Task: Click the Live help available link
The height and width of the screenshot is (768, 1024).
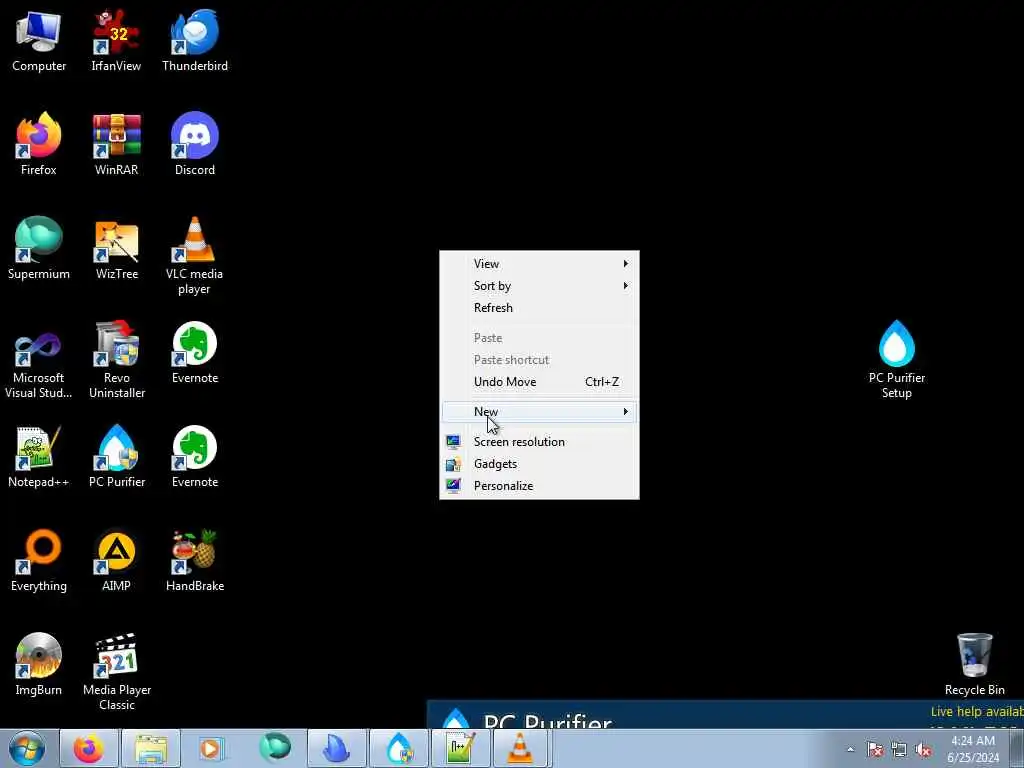Action: click(x=977, y=711)
